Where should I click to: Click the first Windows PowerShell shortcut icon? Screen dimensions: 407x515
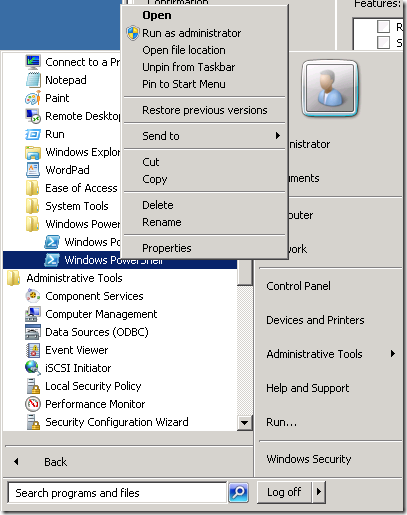click(52, 242)
